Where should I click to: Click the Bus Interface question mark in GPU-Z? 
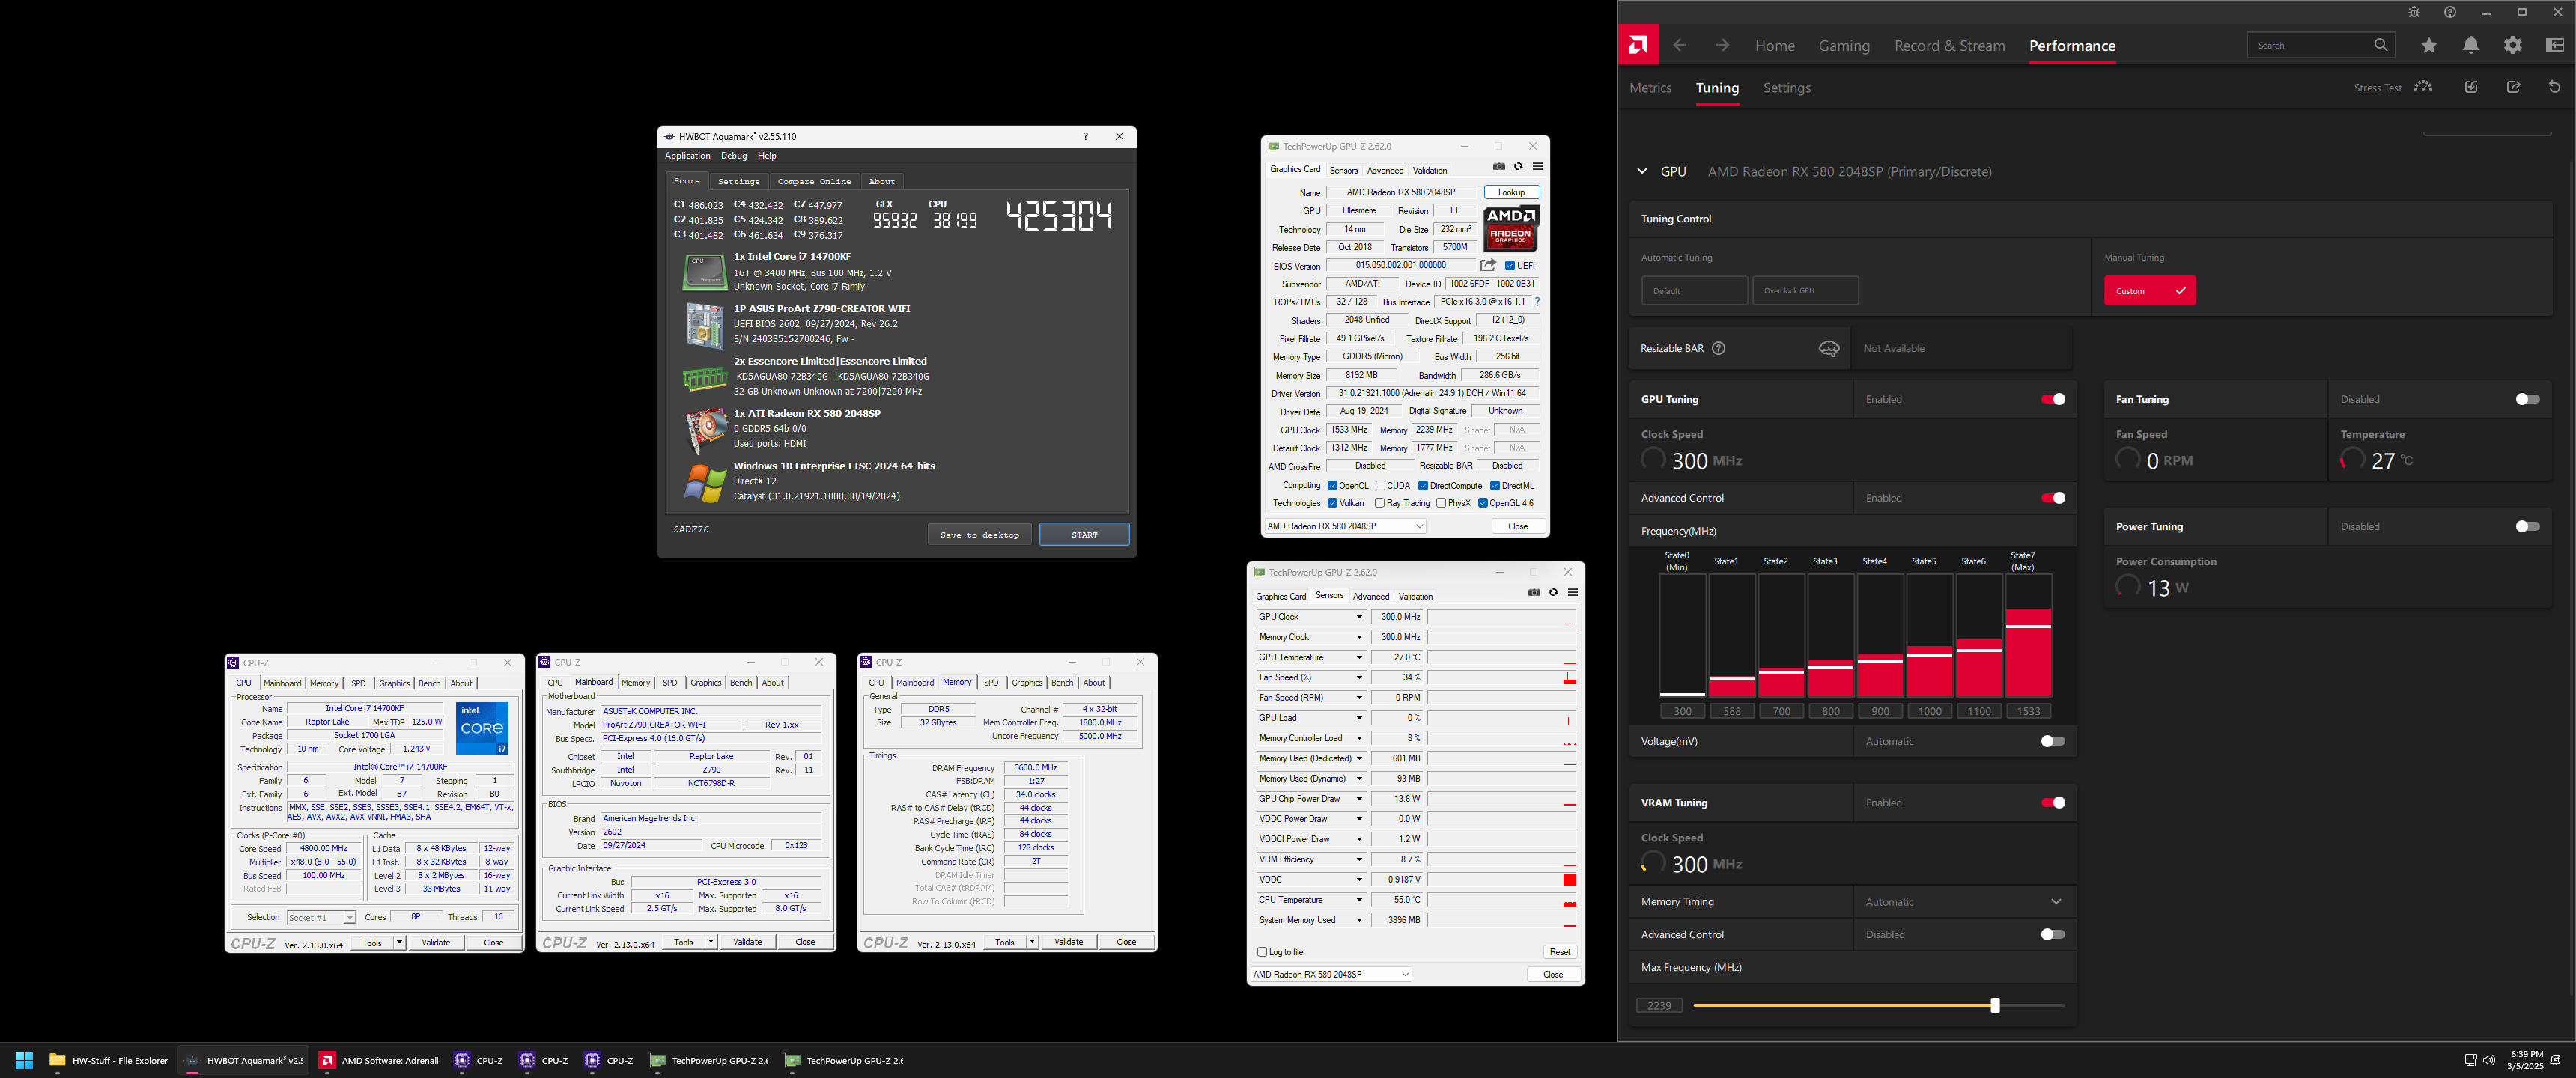coord(1537,302)
